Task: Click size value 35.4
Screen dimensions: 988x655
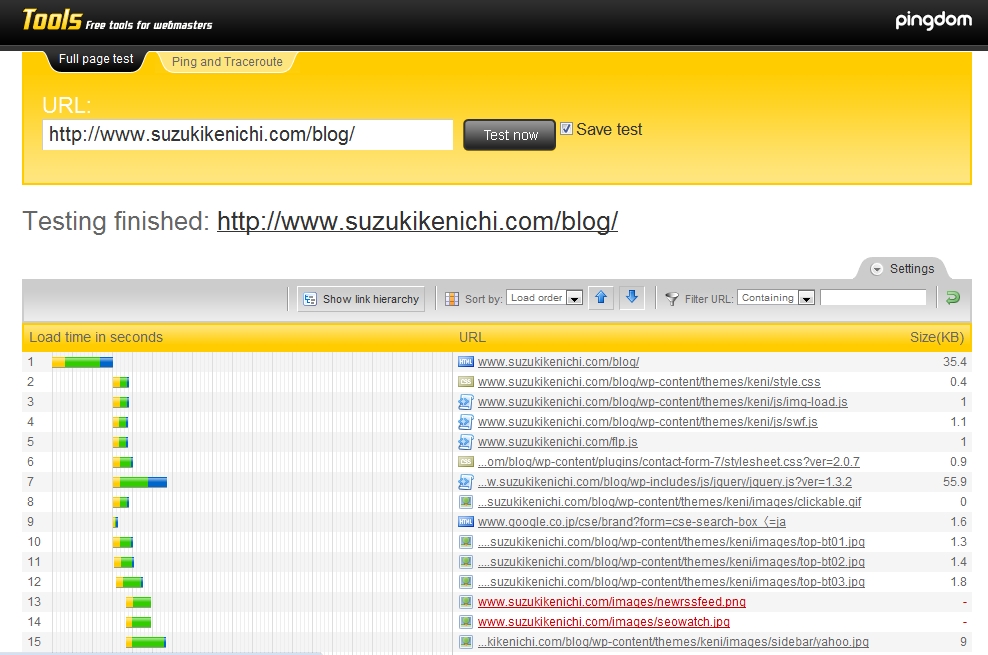Action: coord(955,362)
